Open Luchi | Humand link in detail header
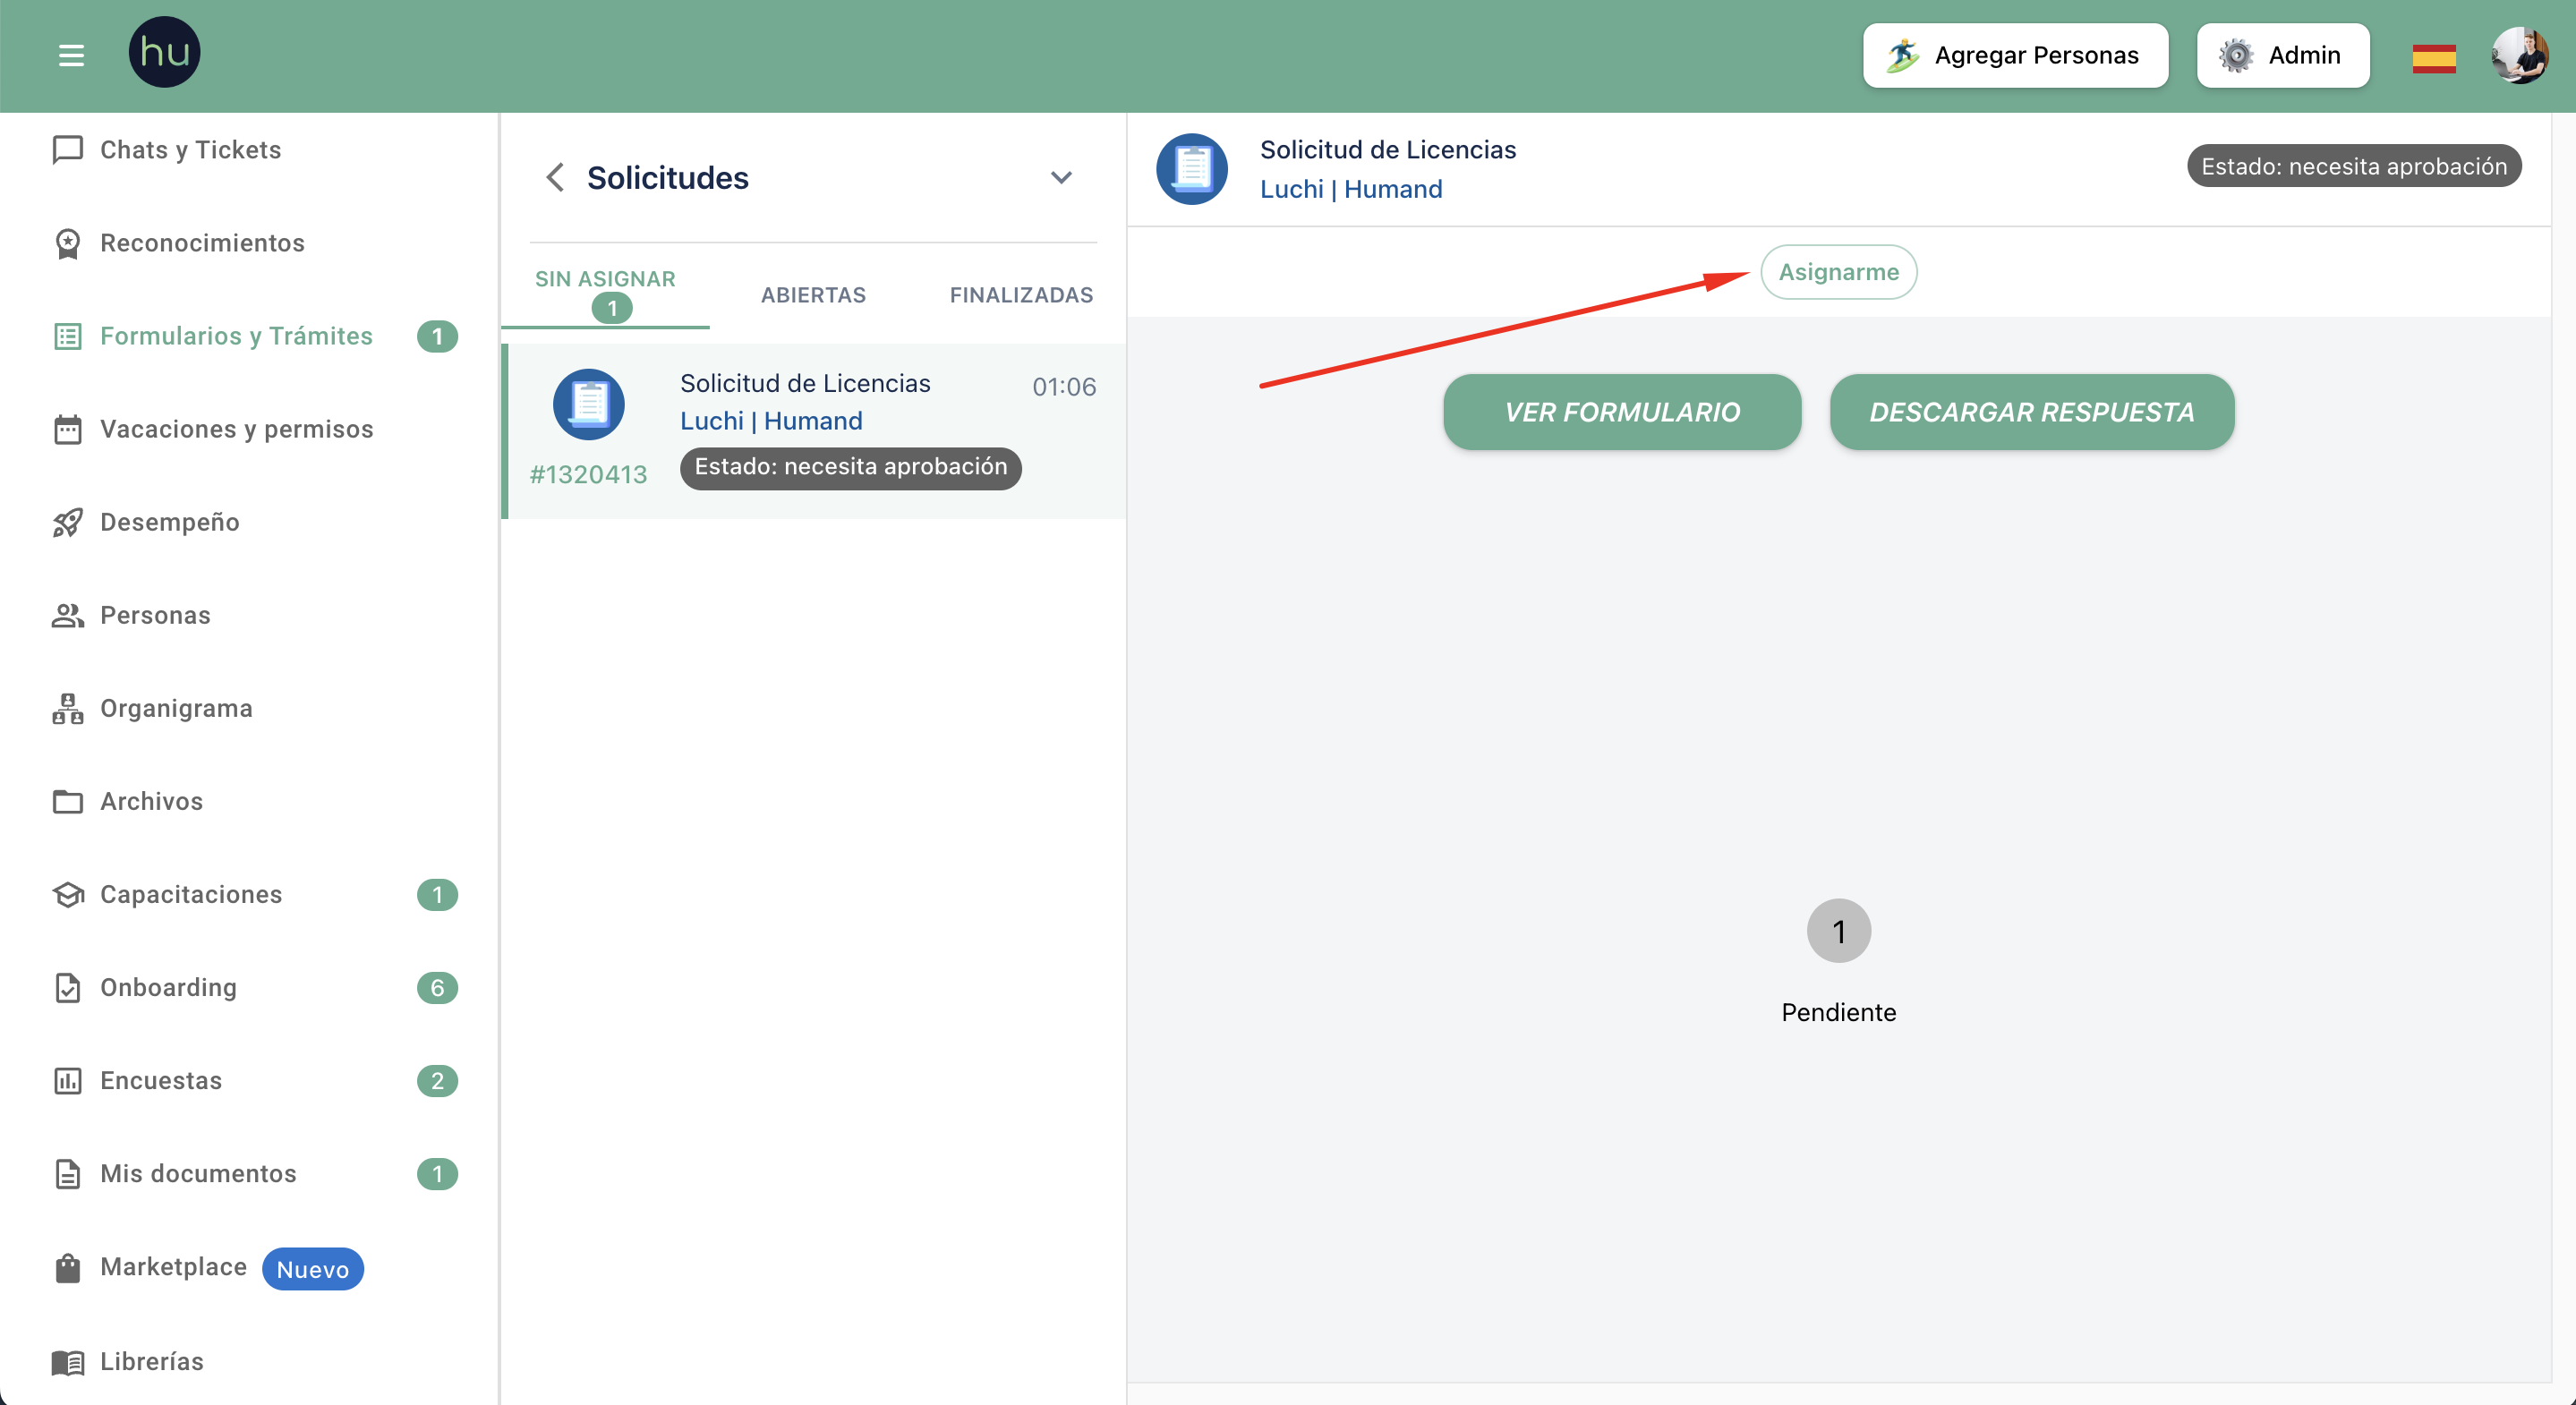 pos(1350,189)
